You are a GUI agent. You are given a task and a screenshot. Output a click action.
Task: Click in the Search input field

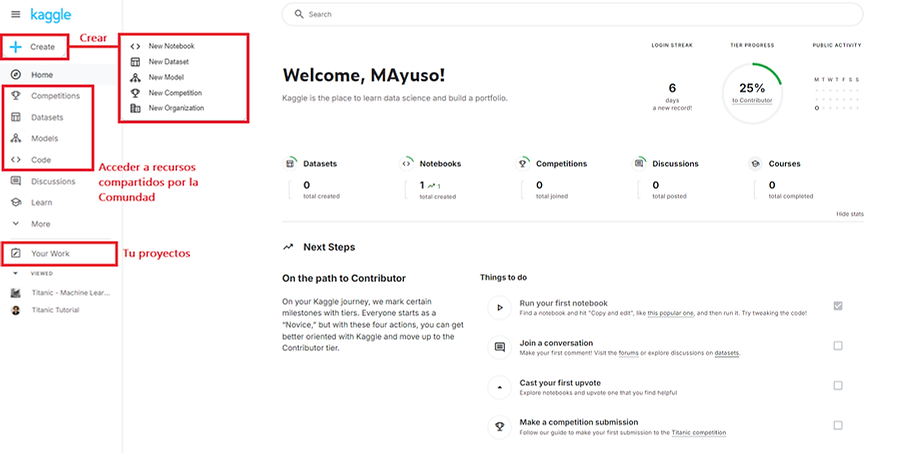point(572,14)
